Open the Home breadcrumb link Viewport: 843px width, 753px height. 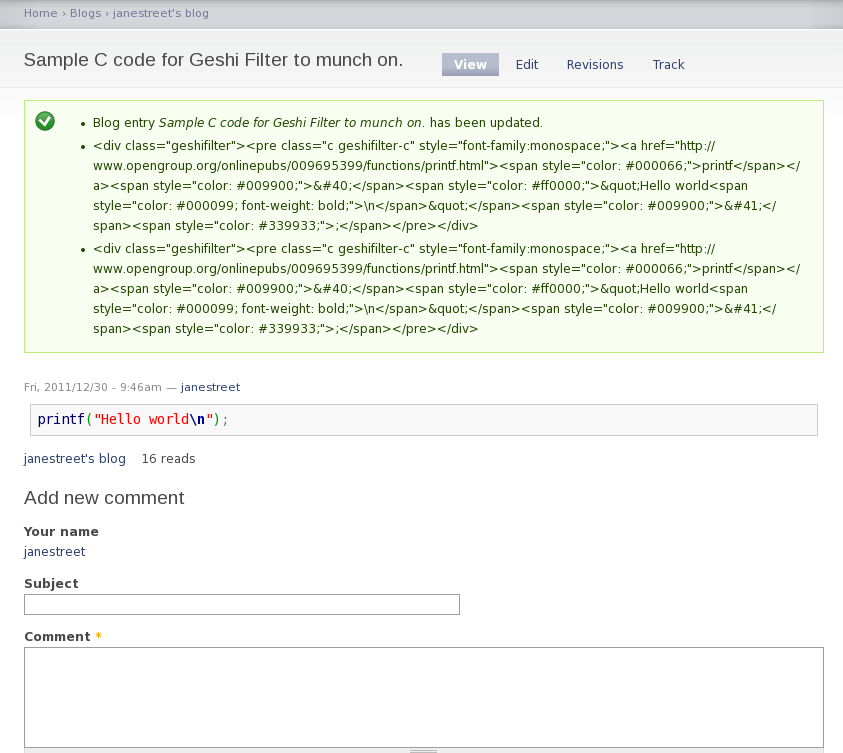[40, 13]
